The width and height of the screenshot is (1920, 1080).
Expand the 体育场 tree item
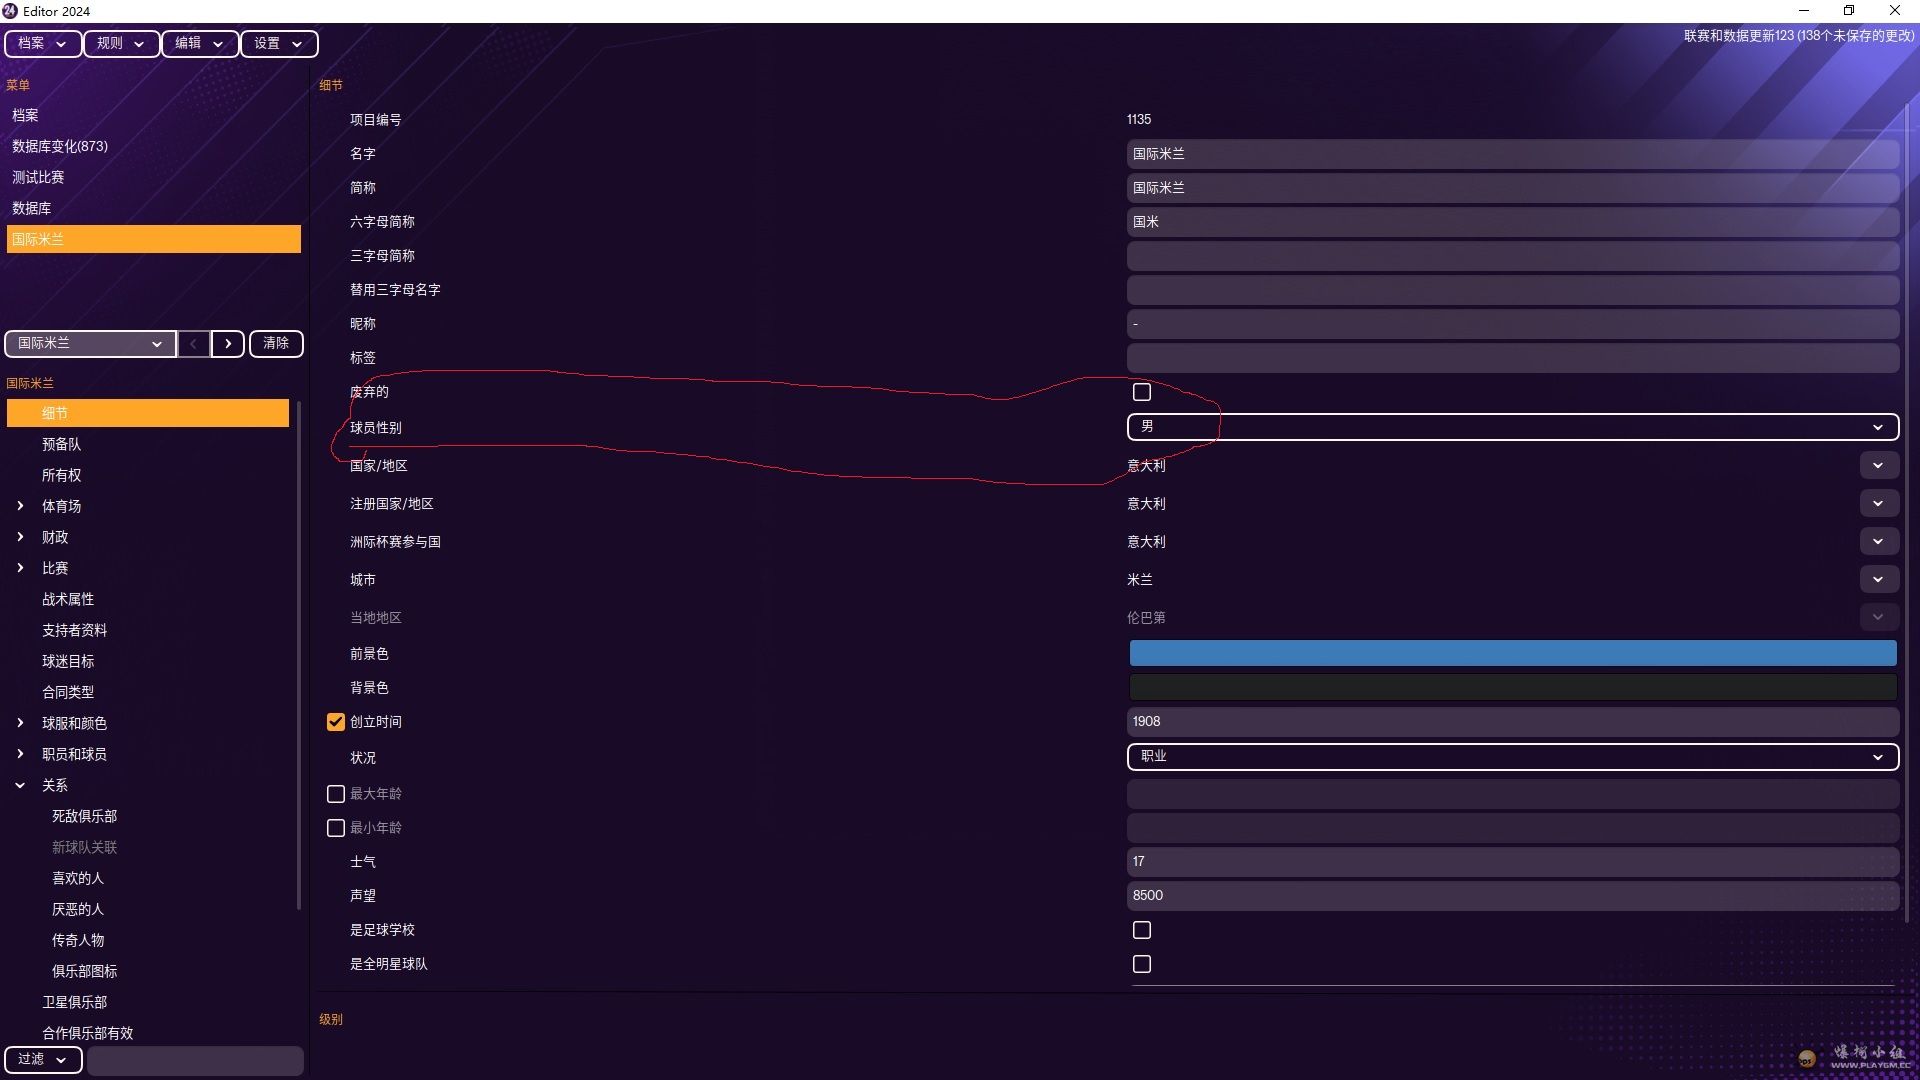pyautogui.click(x=20, y=506)
